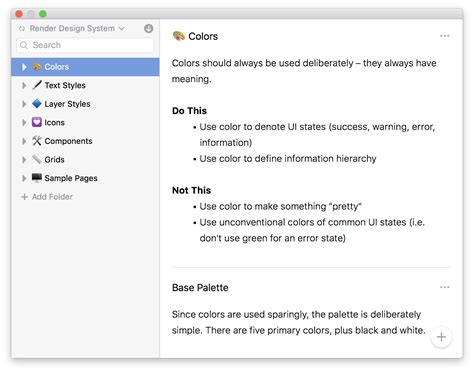Click the green zoom window button
474x372 pixels.
pyautogui.click(x=43, y=14)
